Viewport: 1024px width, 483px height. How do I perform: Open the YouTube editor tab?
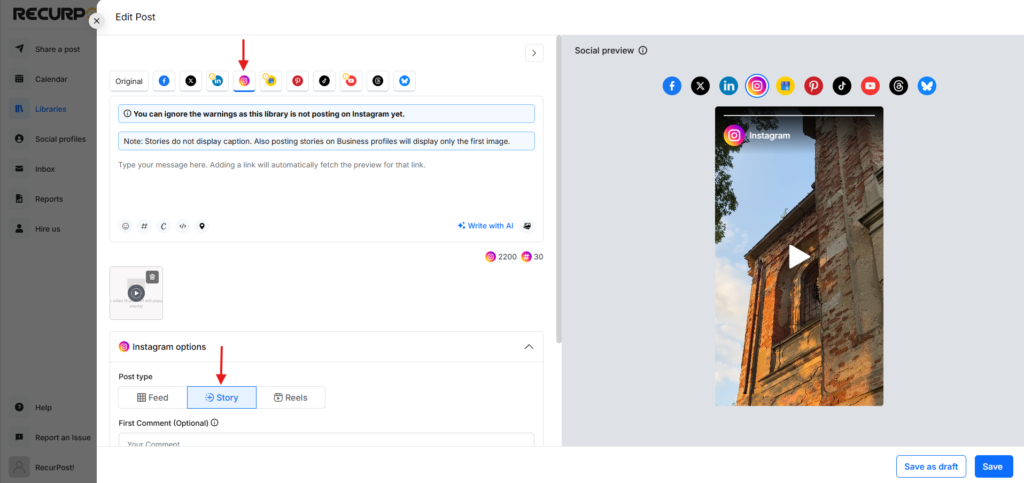pos(351,81)
